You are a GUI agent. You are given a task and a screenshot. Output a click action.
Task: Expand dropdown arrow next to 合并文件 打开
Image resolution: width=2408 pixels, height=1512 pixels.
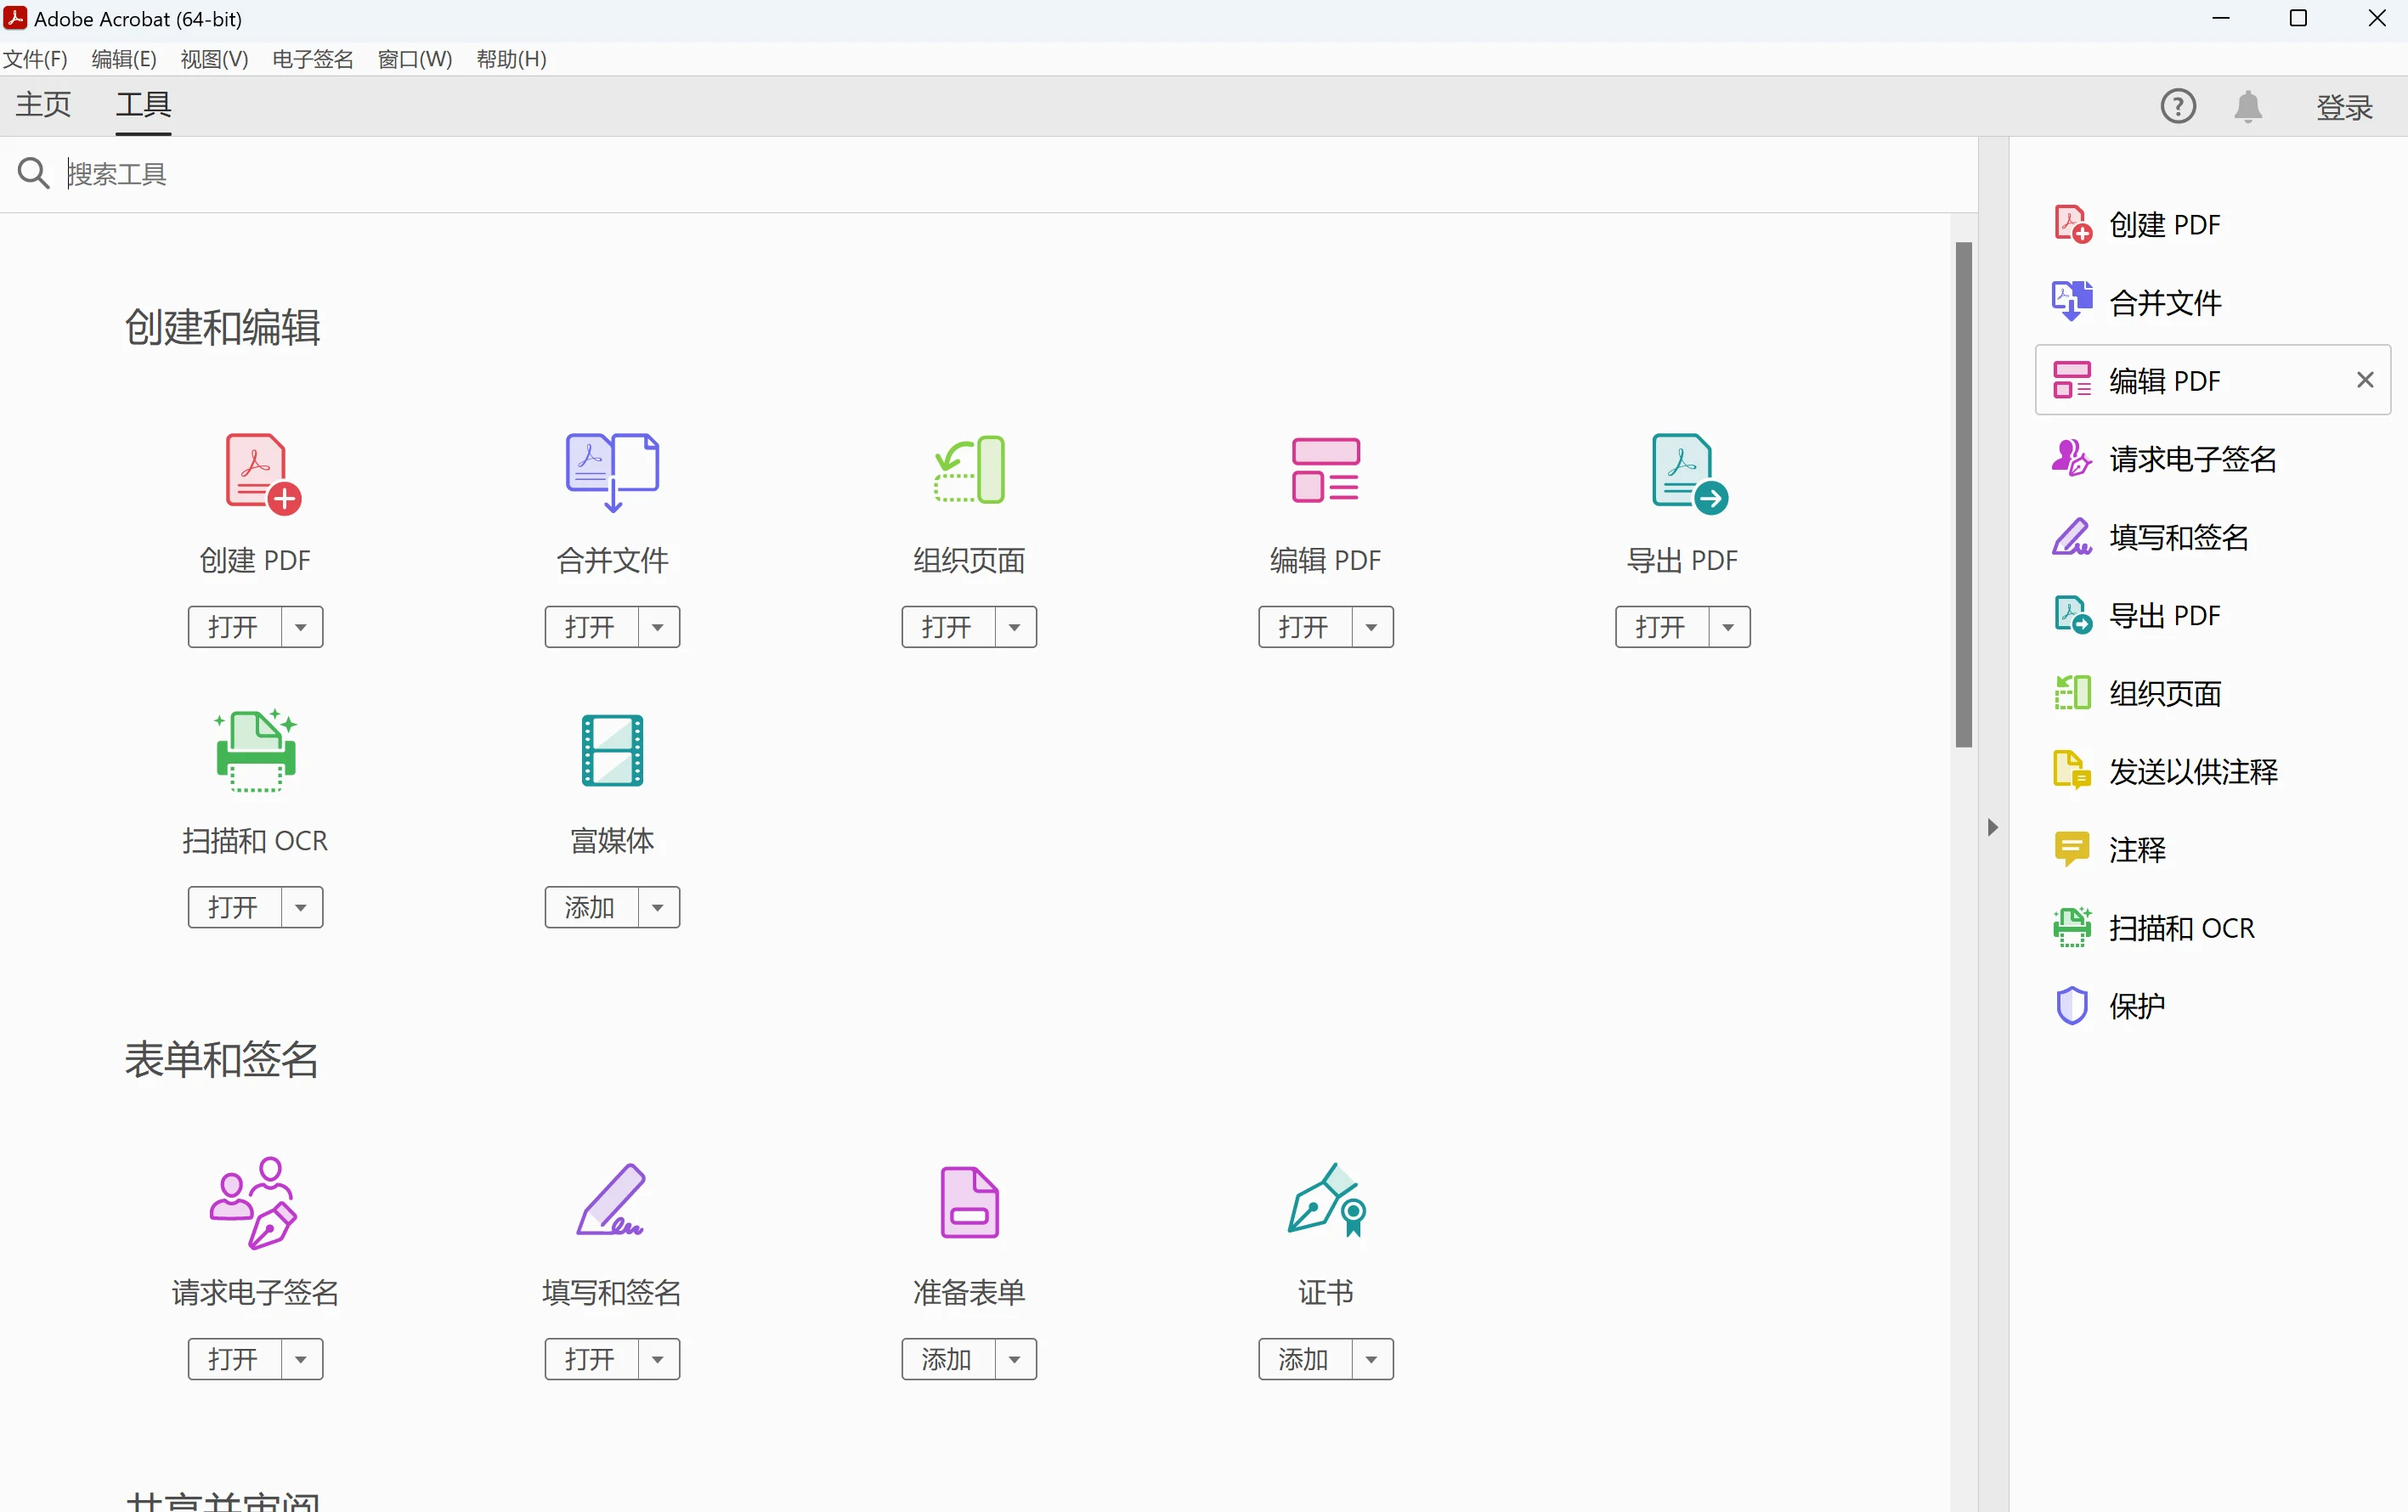pos(658,627)
